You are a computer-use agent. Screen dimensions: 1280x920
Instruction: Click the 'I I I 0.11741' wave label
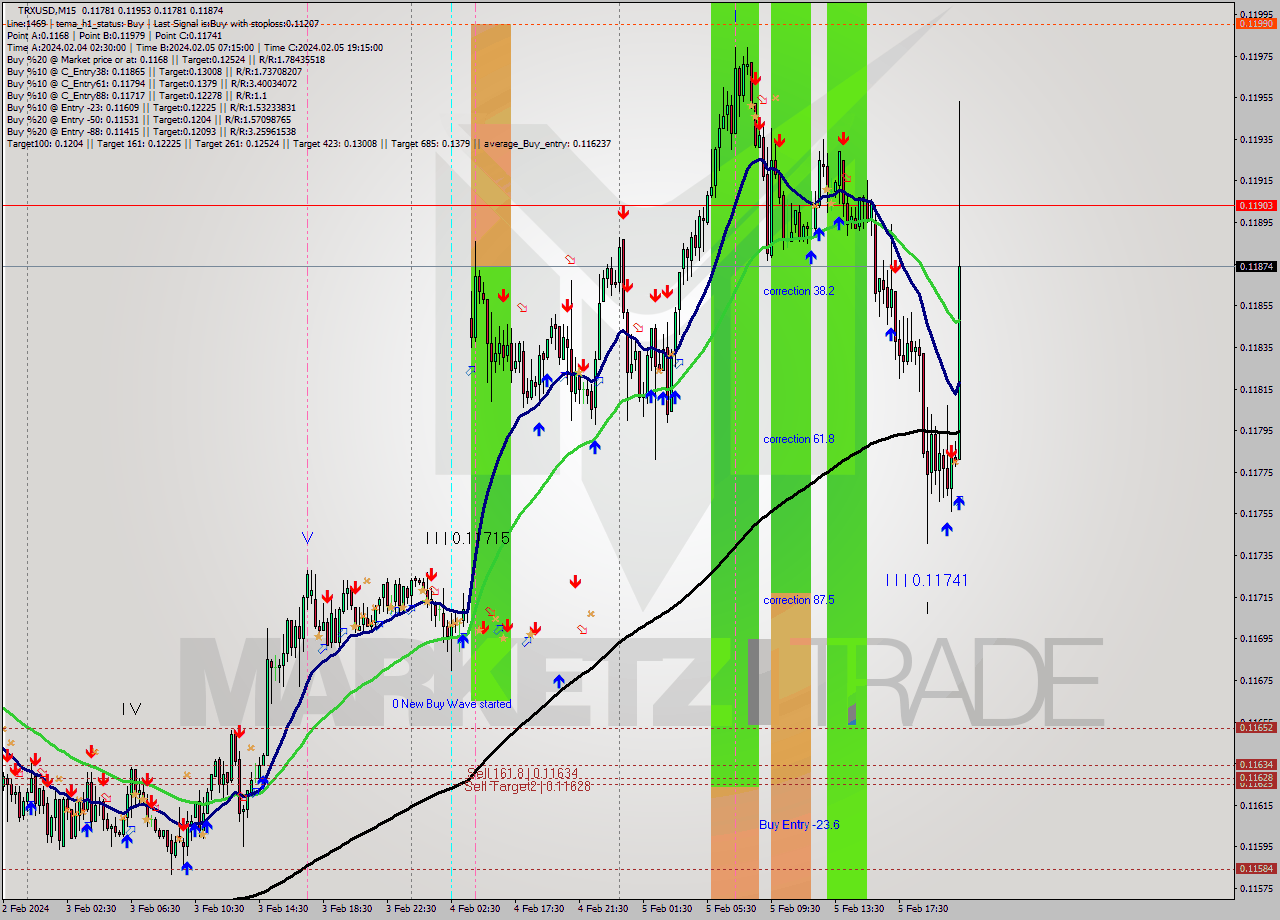927,580
